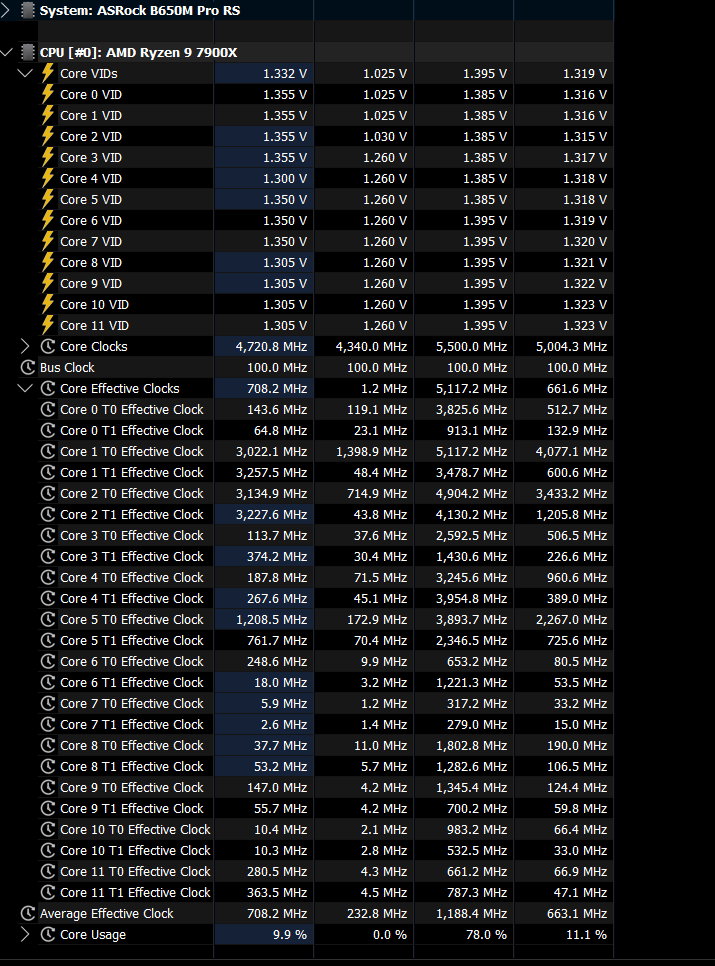Click the voltage icon next to Core 2 VID
Viewport: 715px width, 966px height.
[x=47, y=136]
